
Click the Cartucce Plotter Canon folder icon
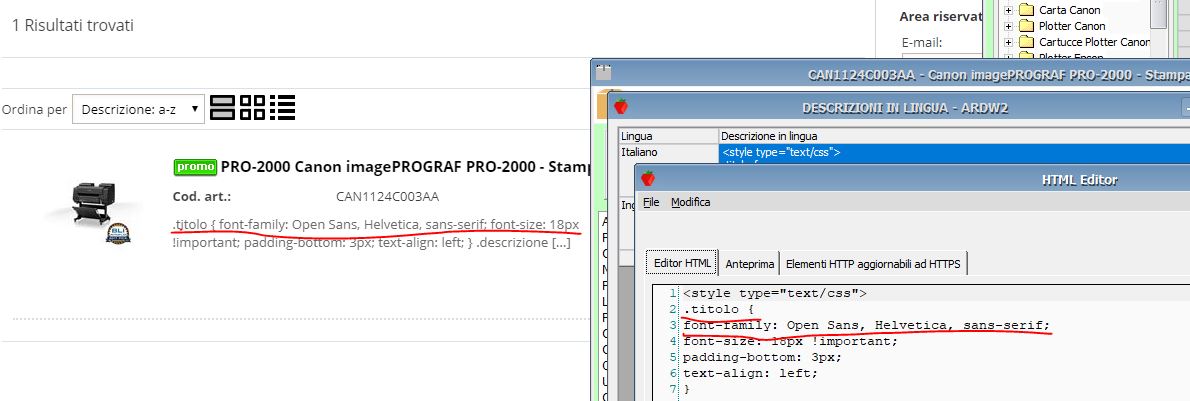(x=1026, y=42)
